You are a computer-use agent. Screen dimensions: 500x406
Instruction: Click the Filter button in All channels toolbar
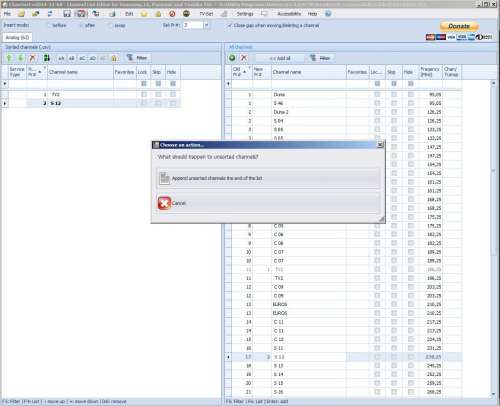click(x=321, y=58)
